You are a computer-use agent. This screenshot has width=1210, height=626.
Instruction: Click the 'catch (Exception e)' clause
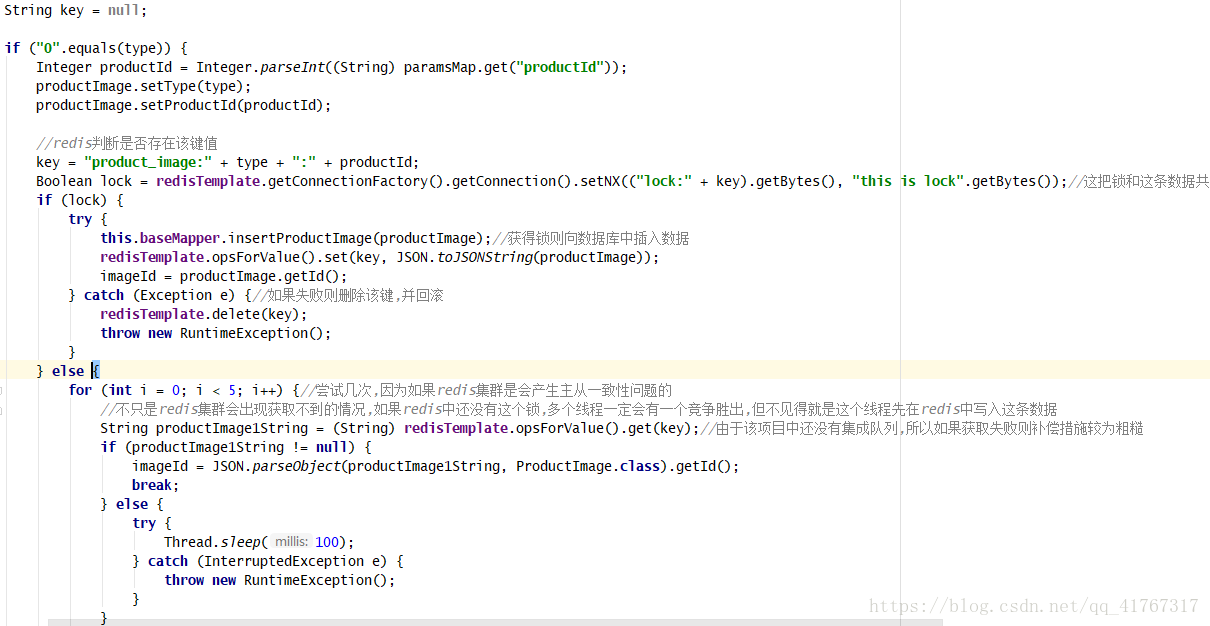pos(160,295)
